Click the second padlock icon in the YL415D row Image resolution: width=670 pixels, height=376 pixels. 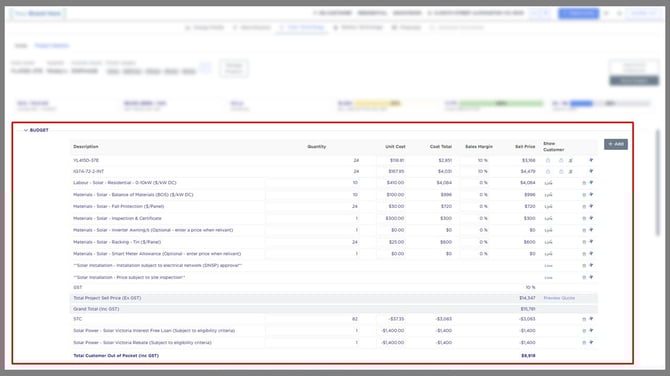coord(561,160)
